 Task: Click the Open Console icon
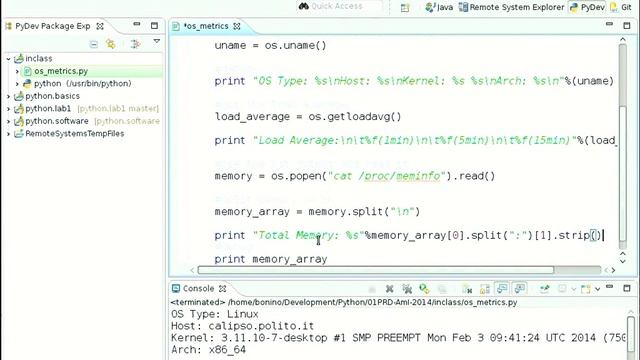pos(586,289)
